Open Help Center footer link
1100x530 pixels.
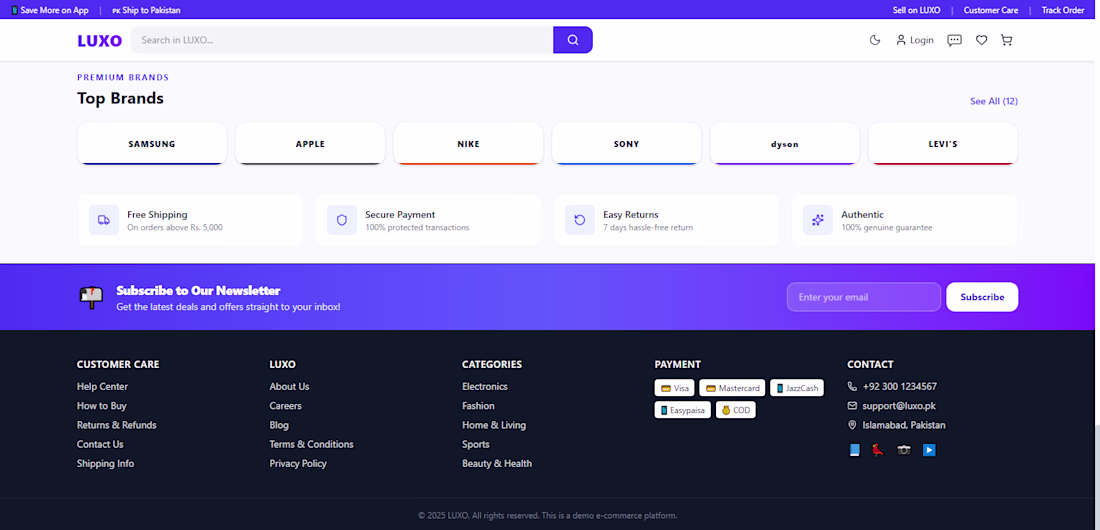tap(102, 387)
